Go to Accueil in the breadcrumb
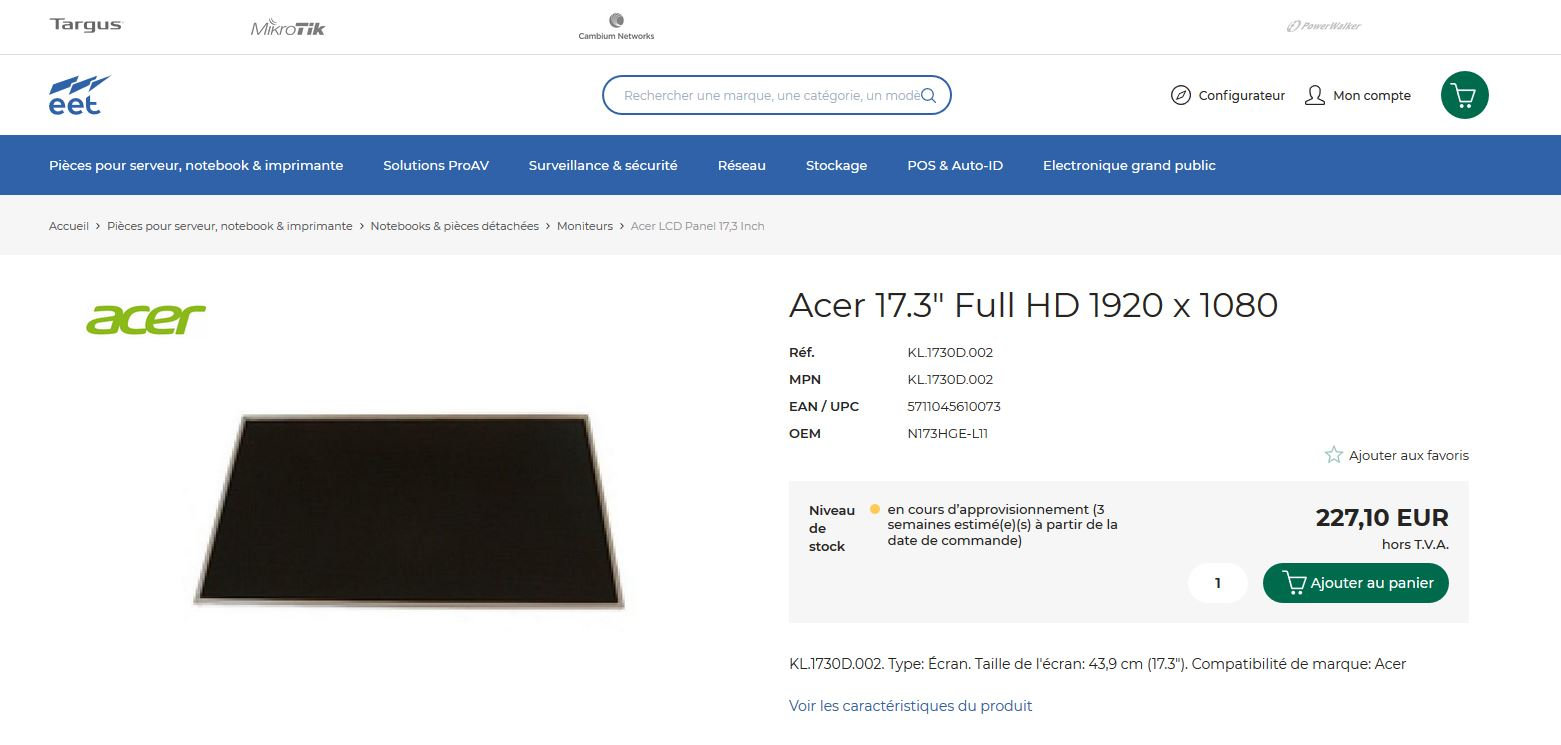This screenshot has width=1561, height=745. 69,226
